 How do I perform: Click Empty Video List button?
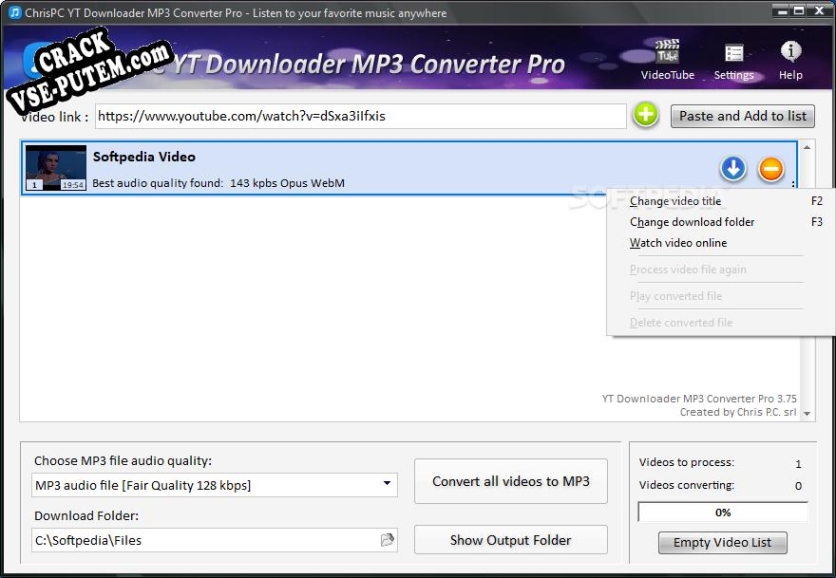(x=722, y=542)
